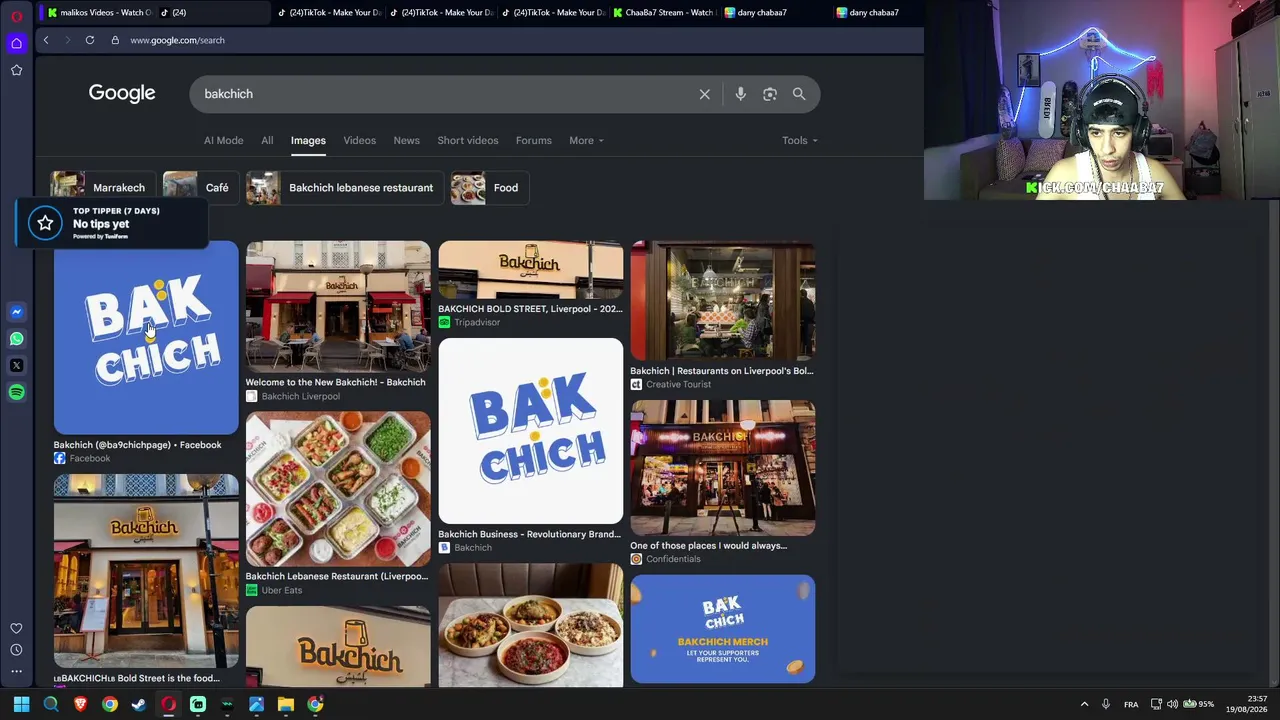Clear the search box with the X icon
Screen dimensions: 1280x720
coord(705,94)
